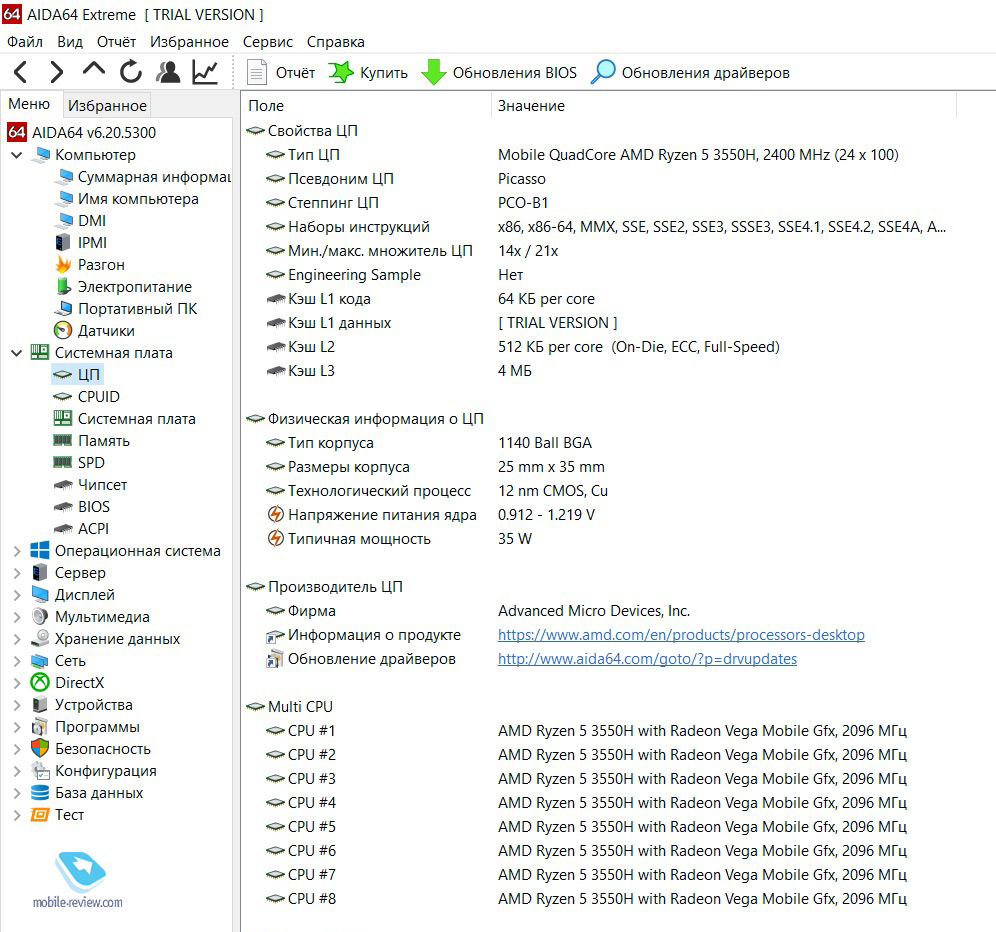Open the Вид menu
This screenshot has height=932, width=996.
point(70,42)
